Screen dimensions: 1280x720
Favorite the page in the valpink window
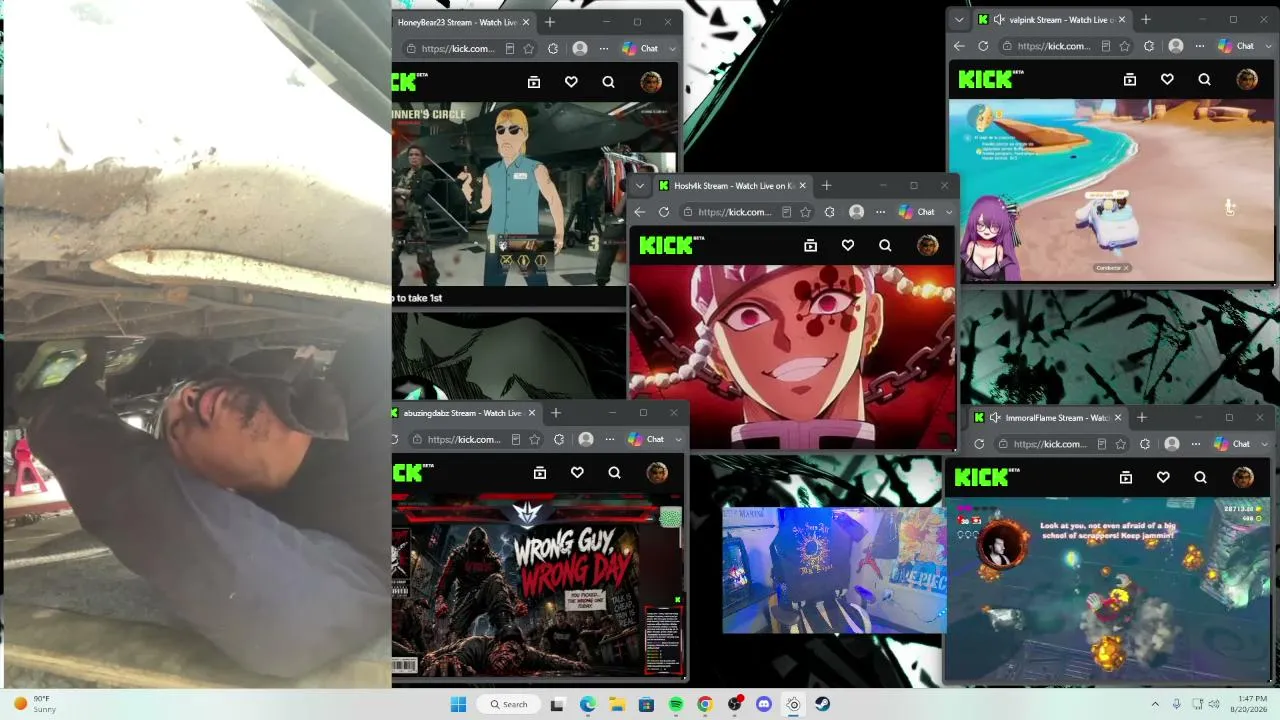pos(1125,46)
